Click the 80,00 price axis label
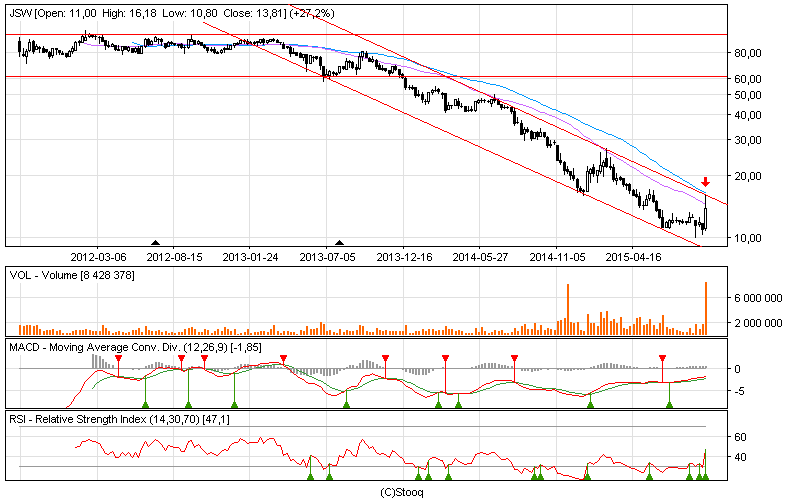Image resolution: width=800 pixels, height=500 pixels. pyautogui.click(x=747, y=53)
